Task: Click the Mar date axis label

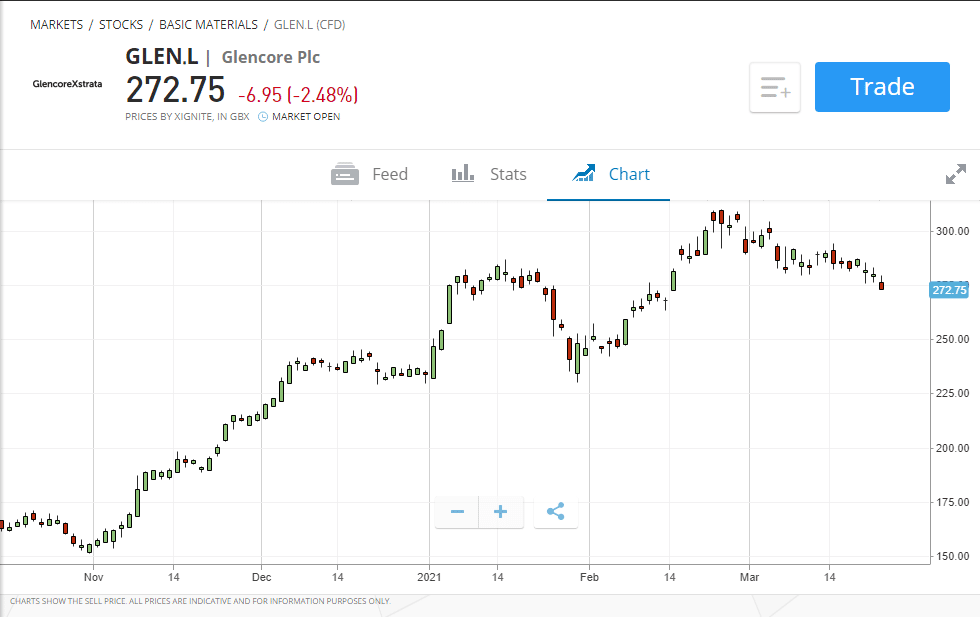Action: (x=749, y=577)
